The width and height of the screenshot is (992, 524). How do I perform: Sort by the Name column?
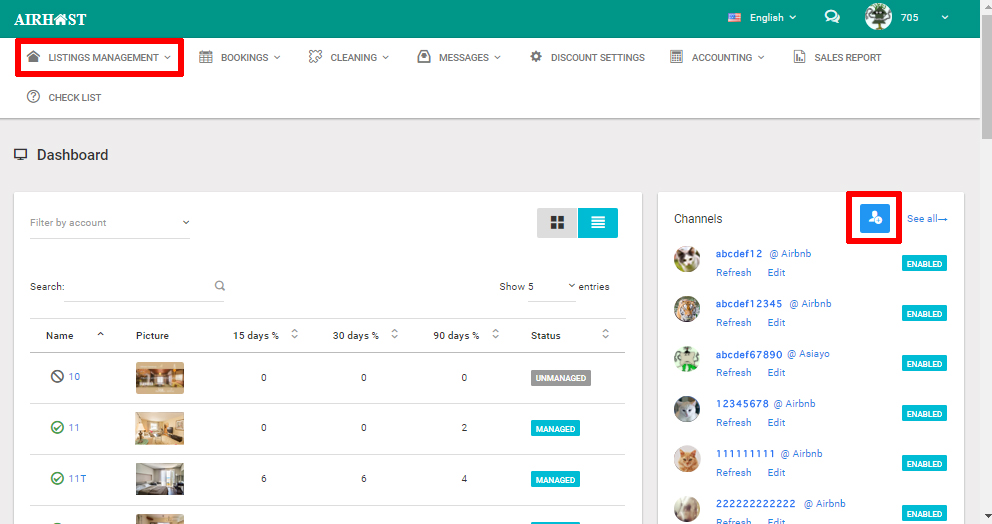(x=75, y=335)
